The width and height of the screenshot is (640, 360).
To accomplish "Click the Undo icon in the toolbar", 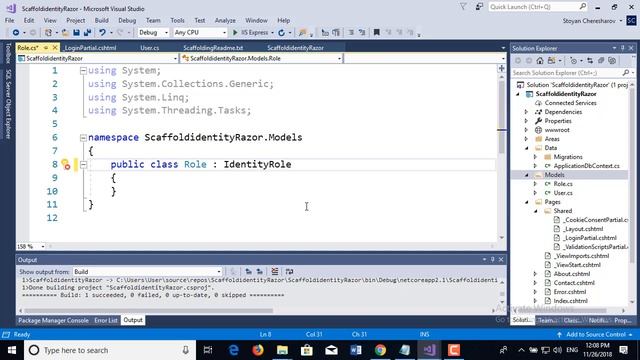I will point(102,32).
